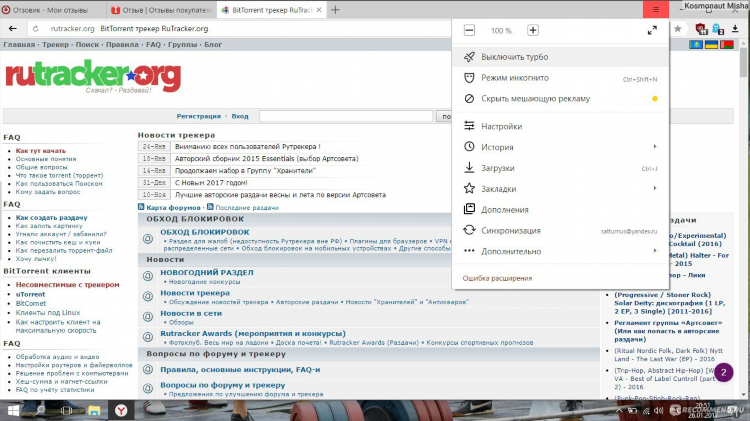Open a new tab with plus button
750x421 pixels.
pos(335,10)
